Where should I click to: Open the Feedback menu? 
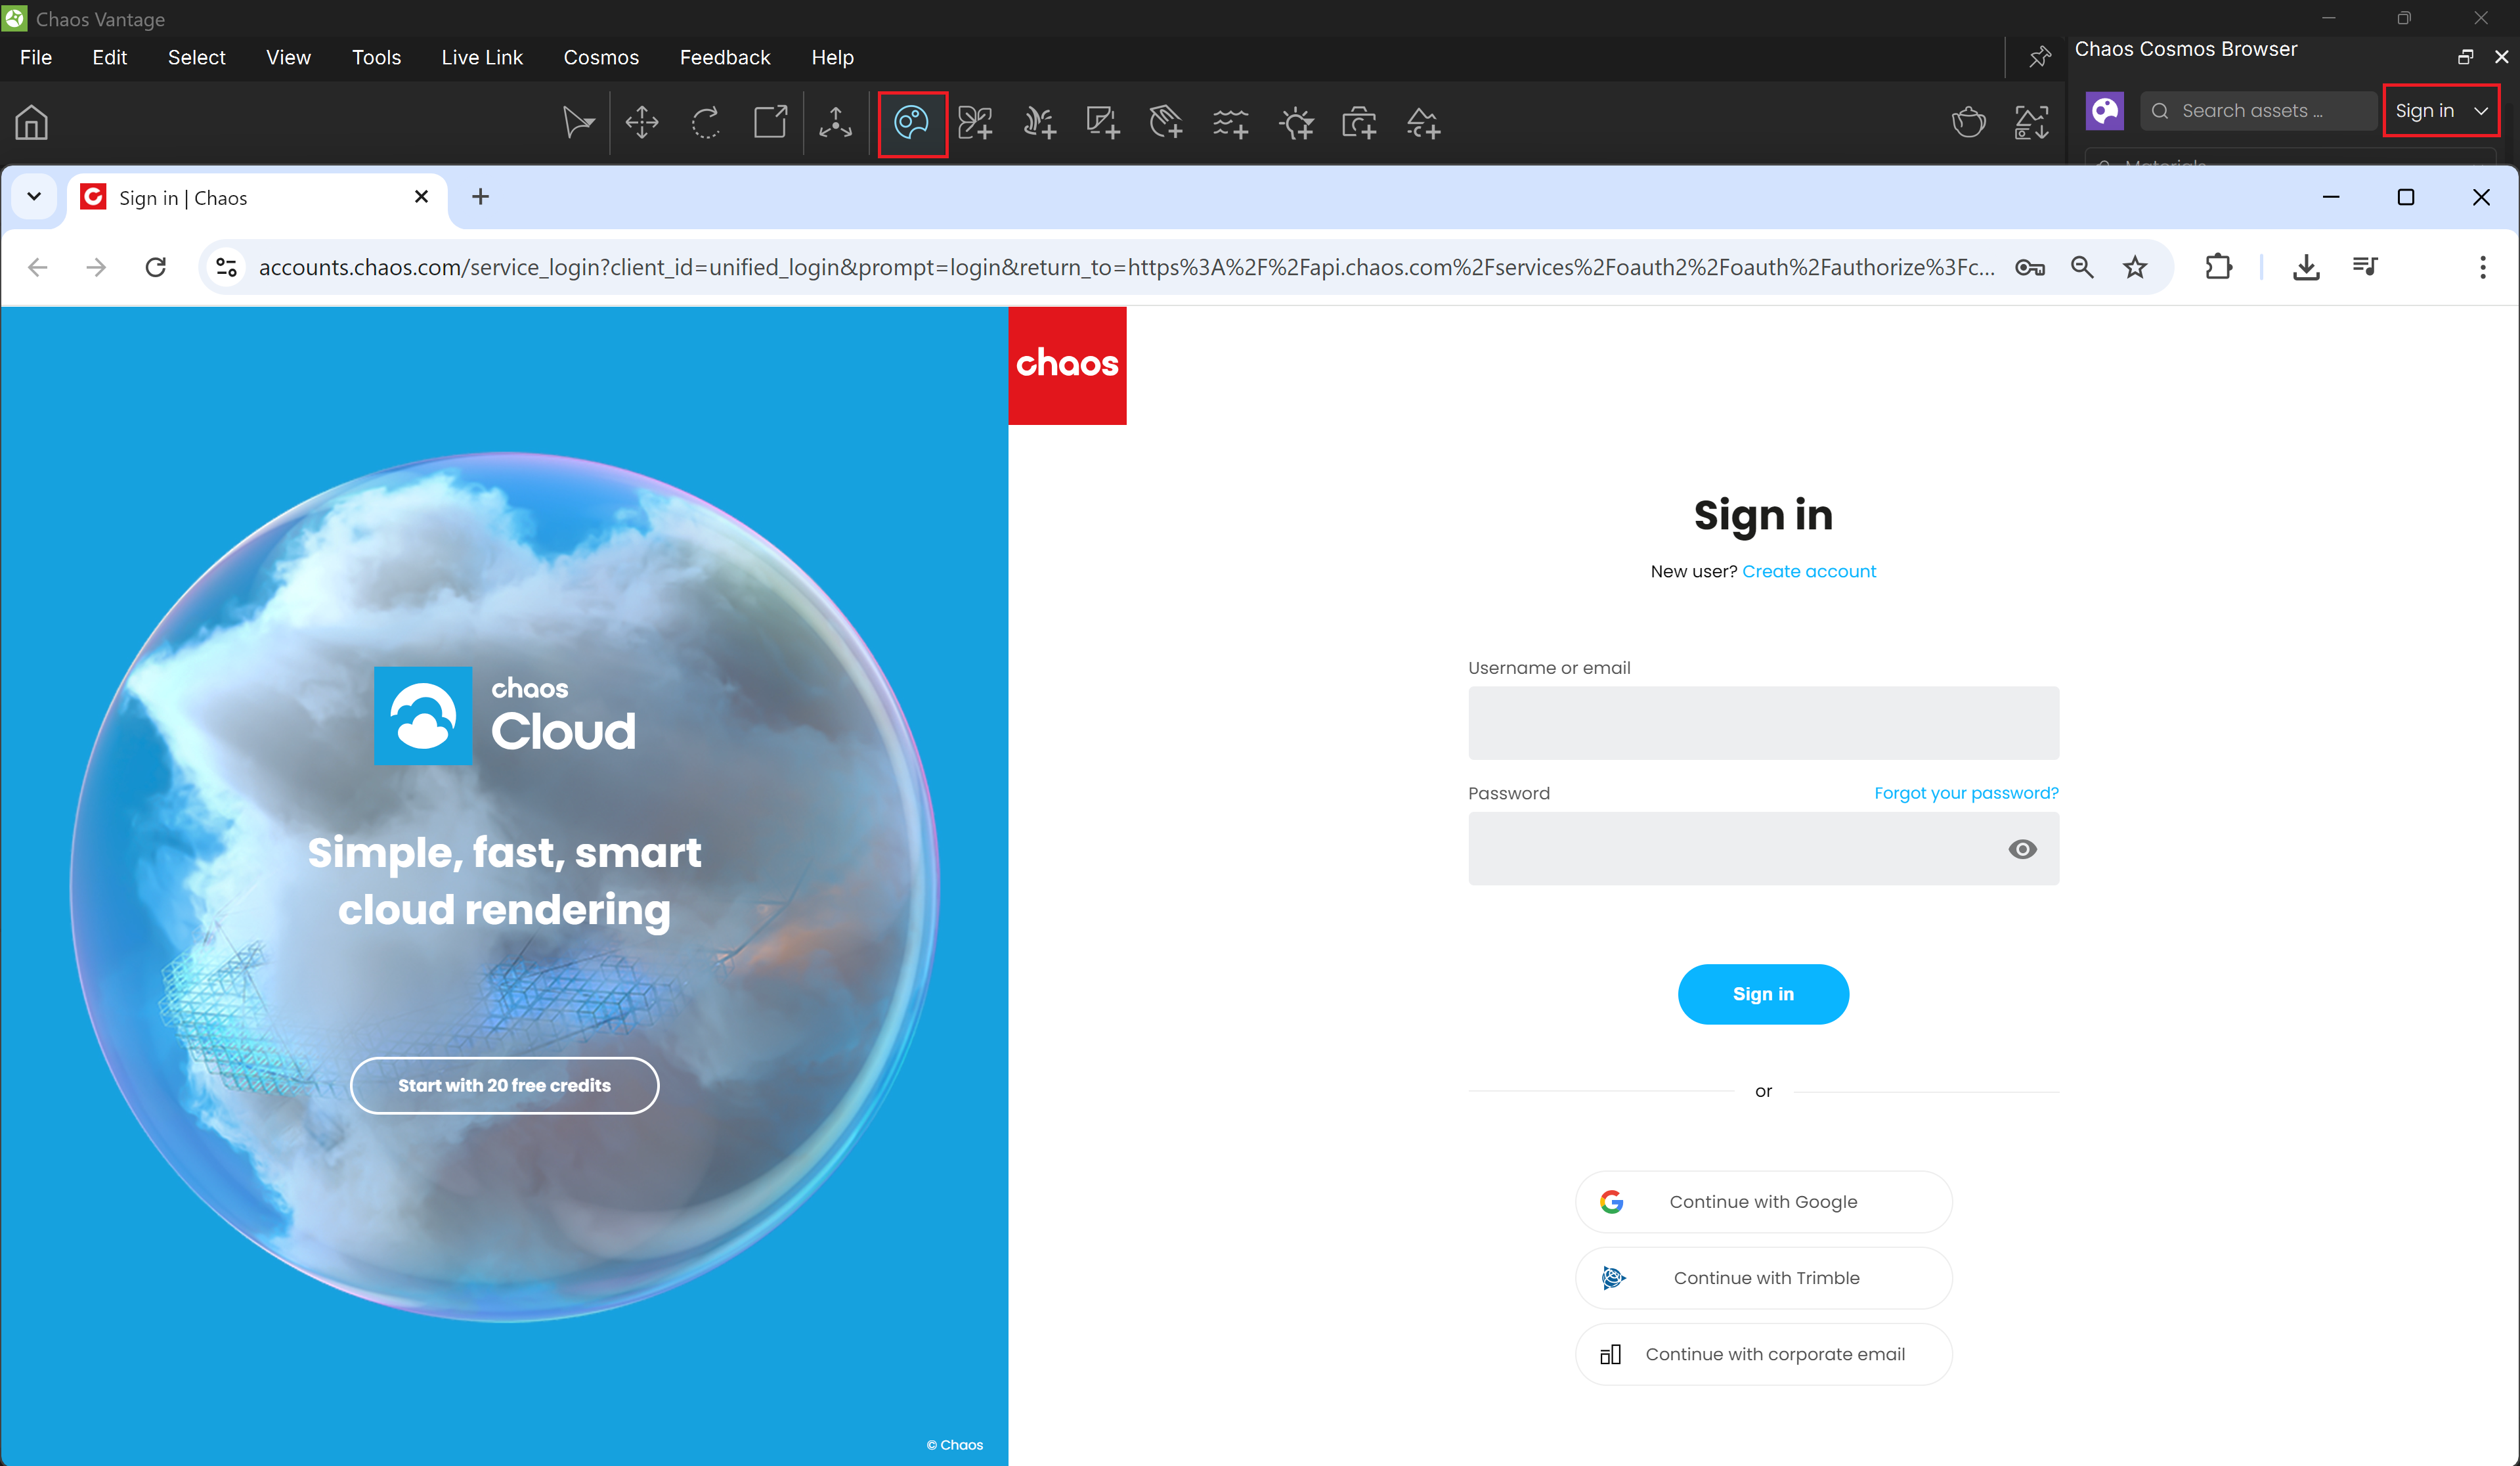[725, 57]
